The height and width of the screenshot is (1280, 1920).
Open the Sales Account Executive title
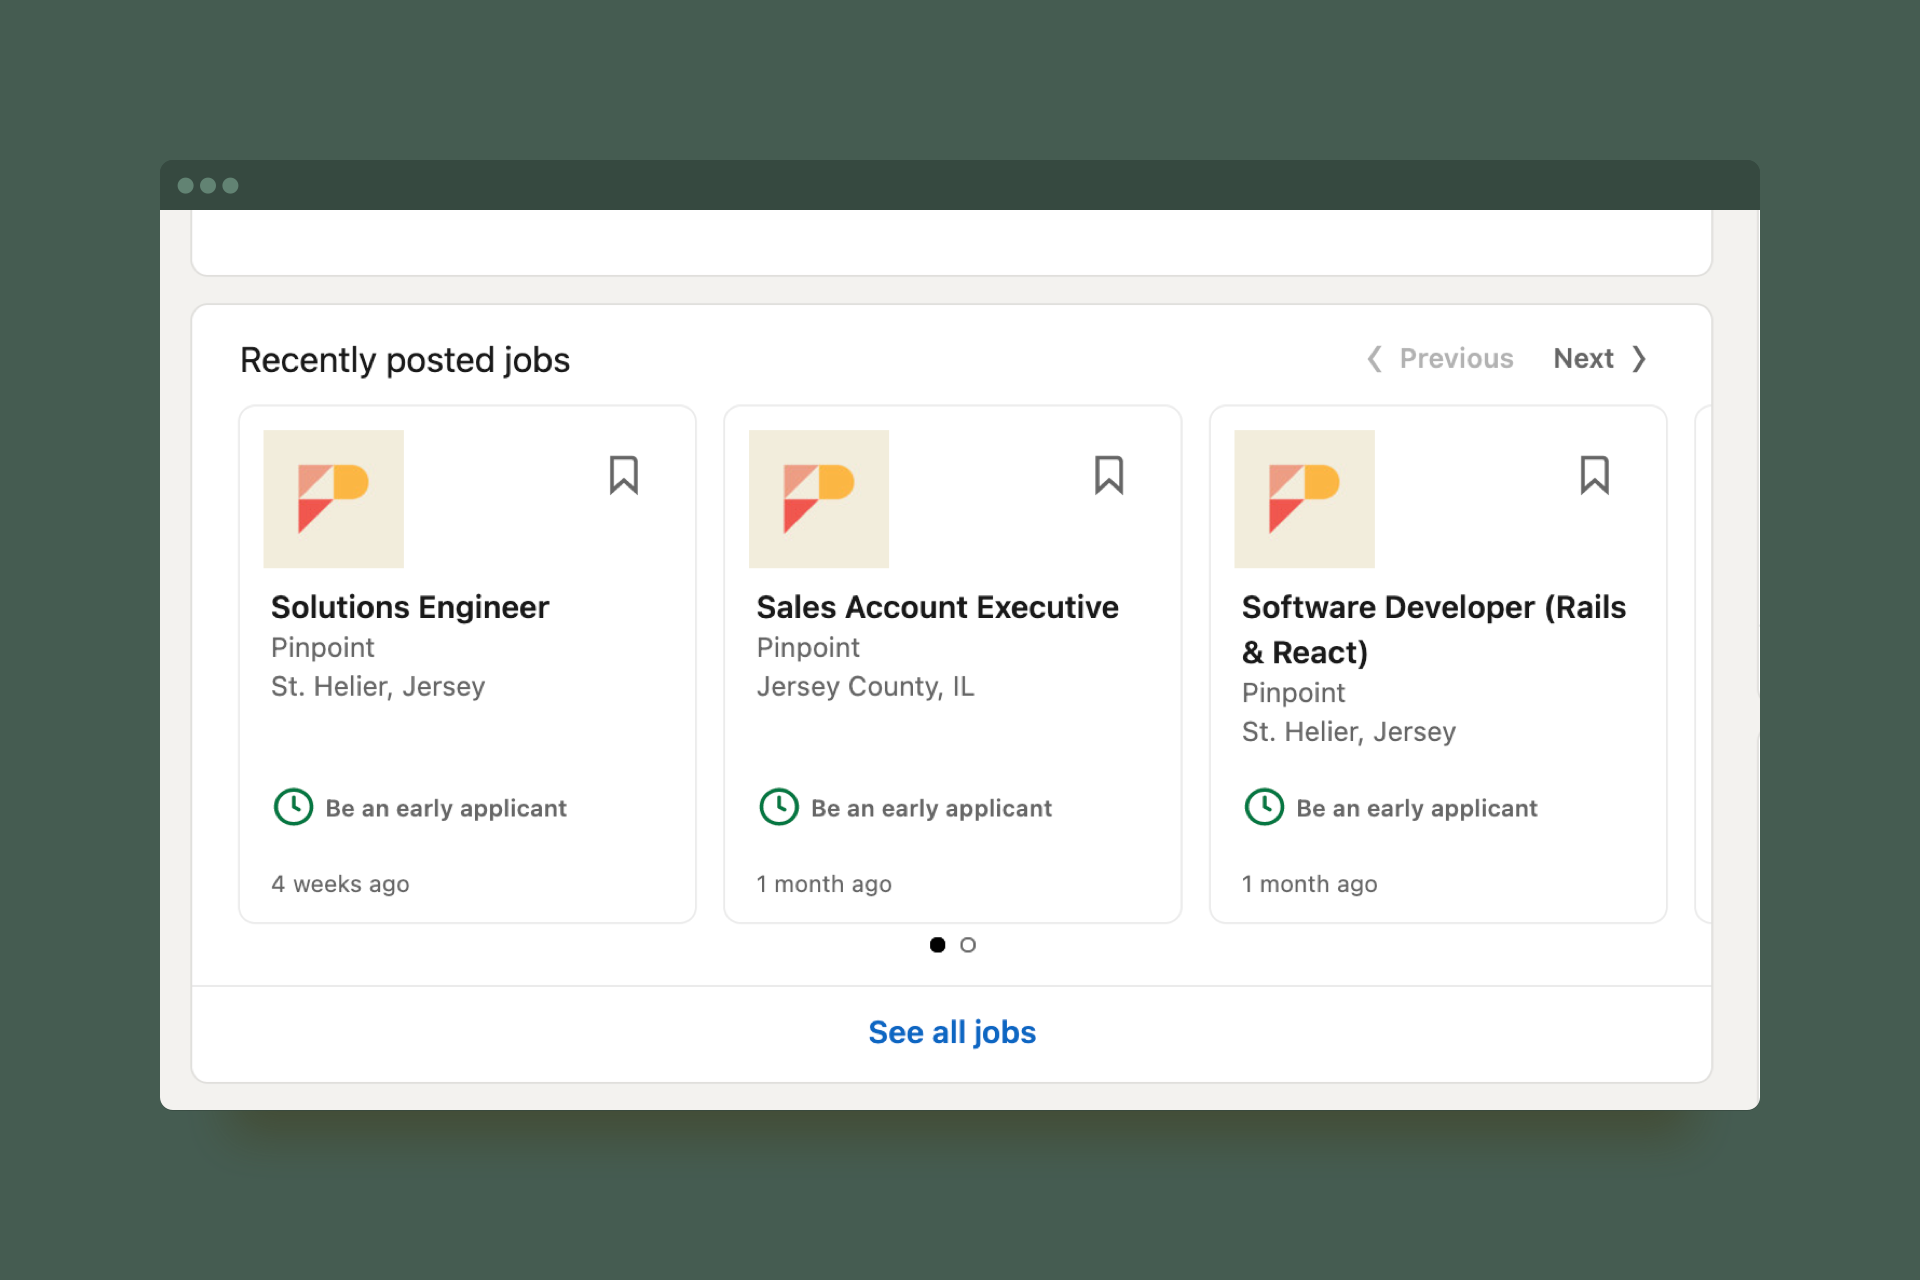[937, 607]
